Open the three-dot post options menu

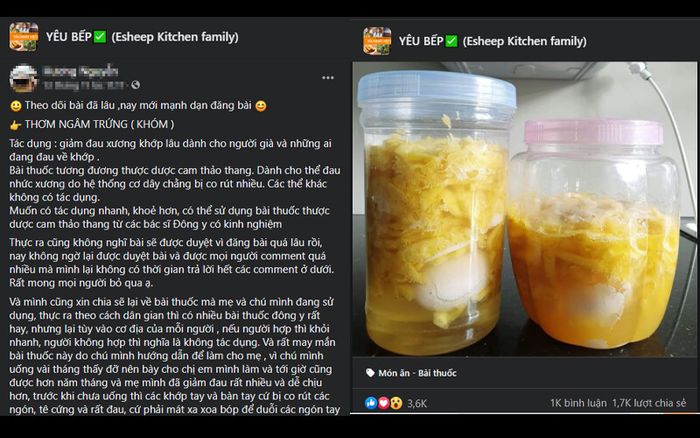point(328,78)
